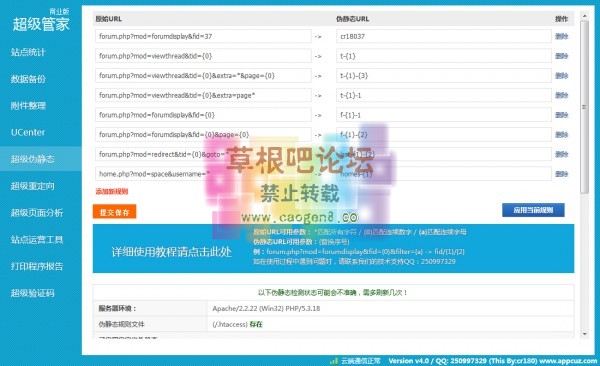Click the (/.htaccess) 存在 status text
Viewport: 600px width, 366px height.
pyautogui.click(x=237, y=324)
